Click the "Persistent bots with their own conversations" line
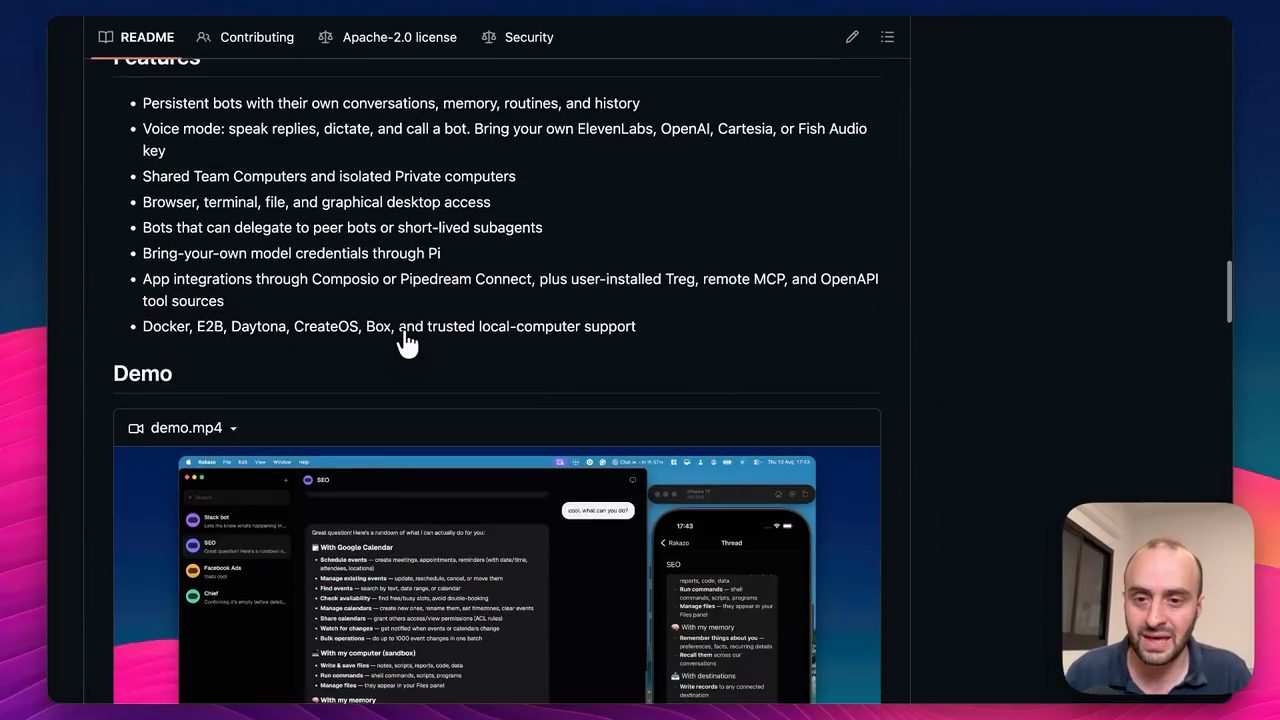This screenshot has width=1280, height=720. (x=391, y=103)
